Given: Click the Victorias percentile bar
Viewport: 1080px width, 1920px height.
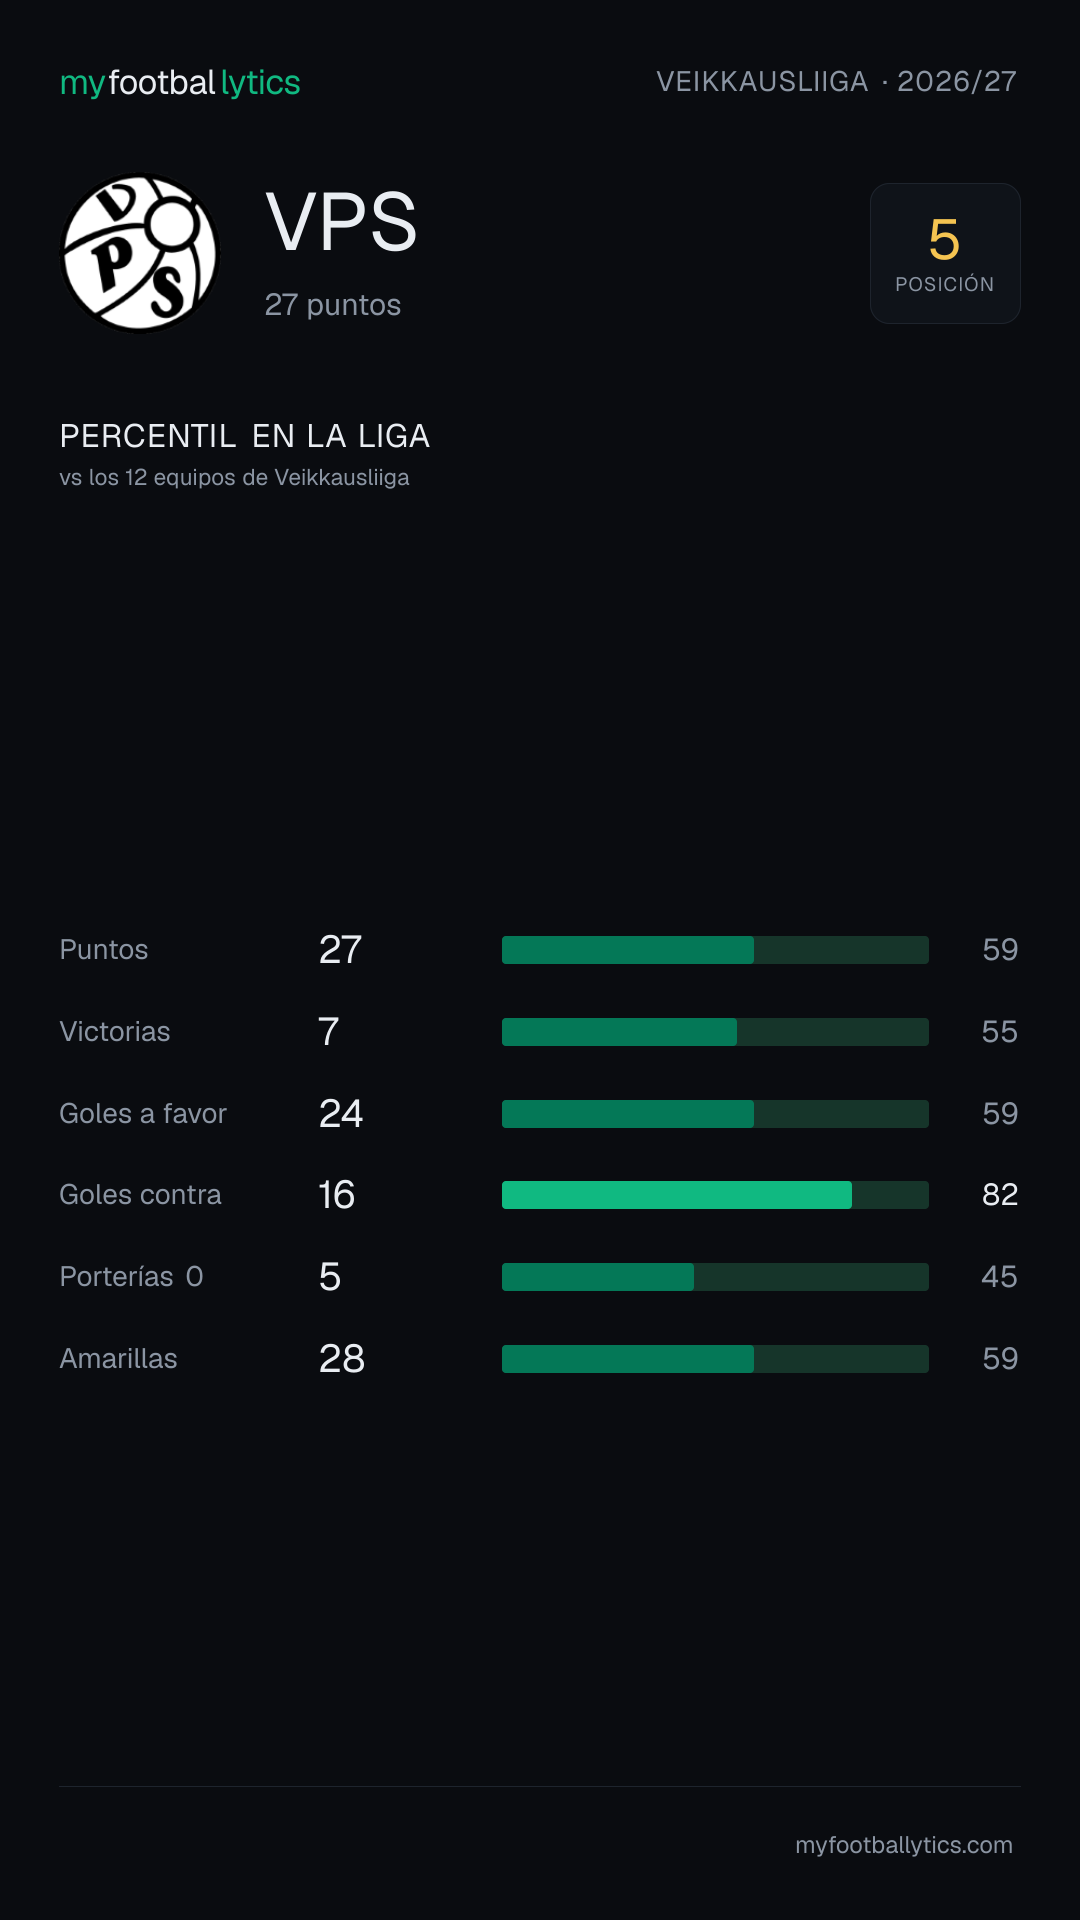Looking at the screenshot, I should point(715,1032).
